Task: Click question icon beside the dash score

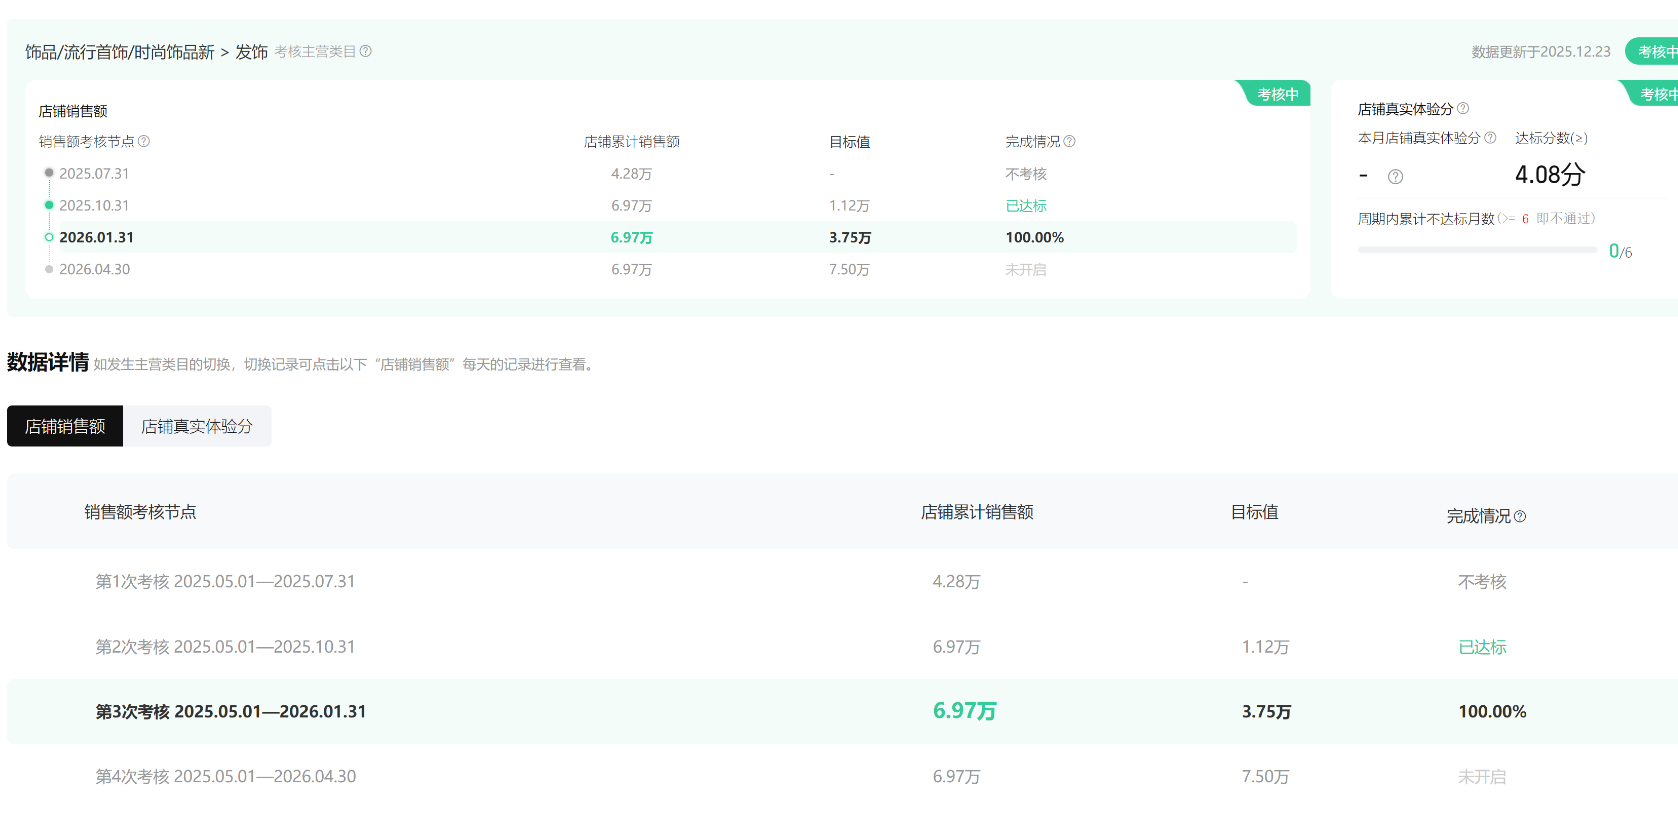Action: (1395, 177)
